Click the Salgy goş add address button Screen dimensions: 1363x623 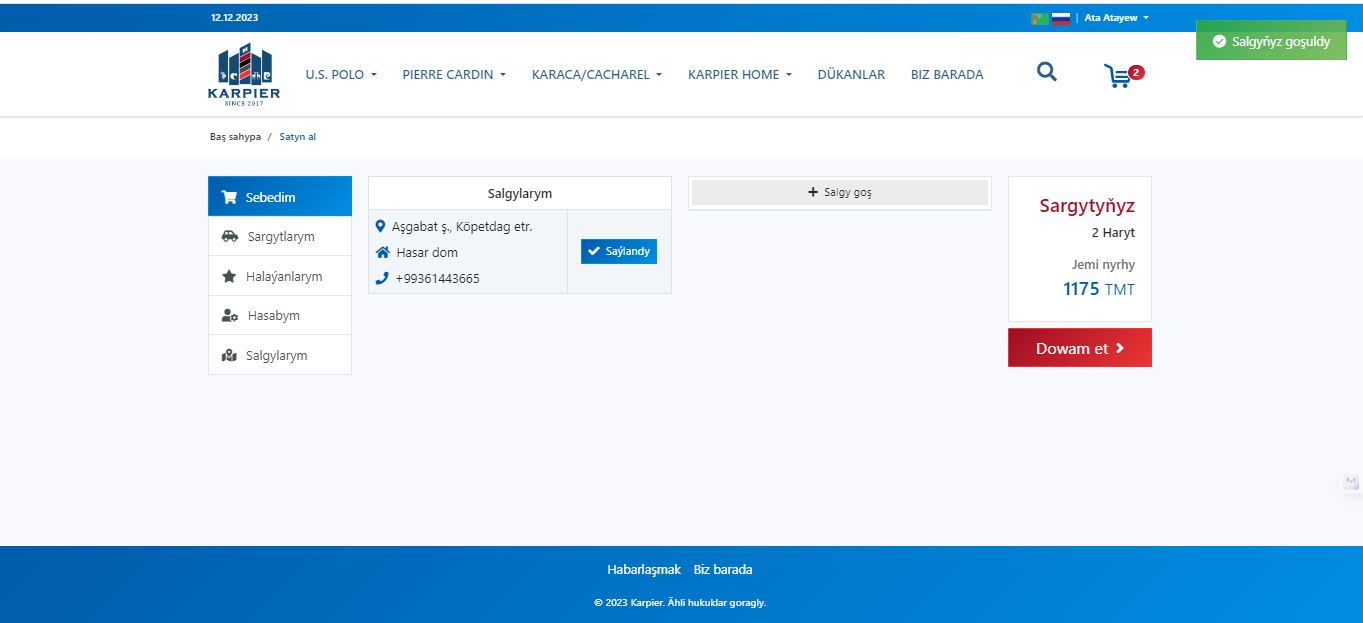[839, 193]
